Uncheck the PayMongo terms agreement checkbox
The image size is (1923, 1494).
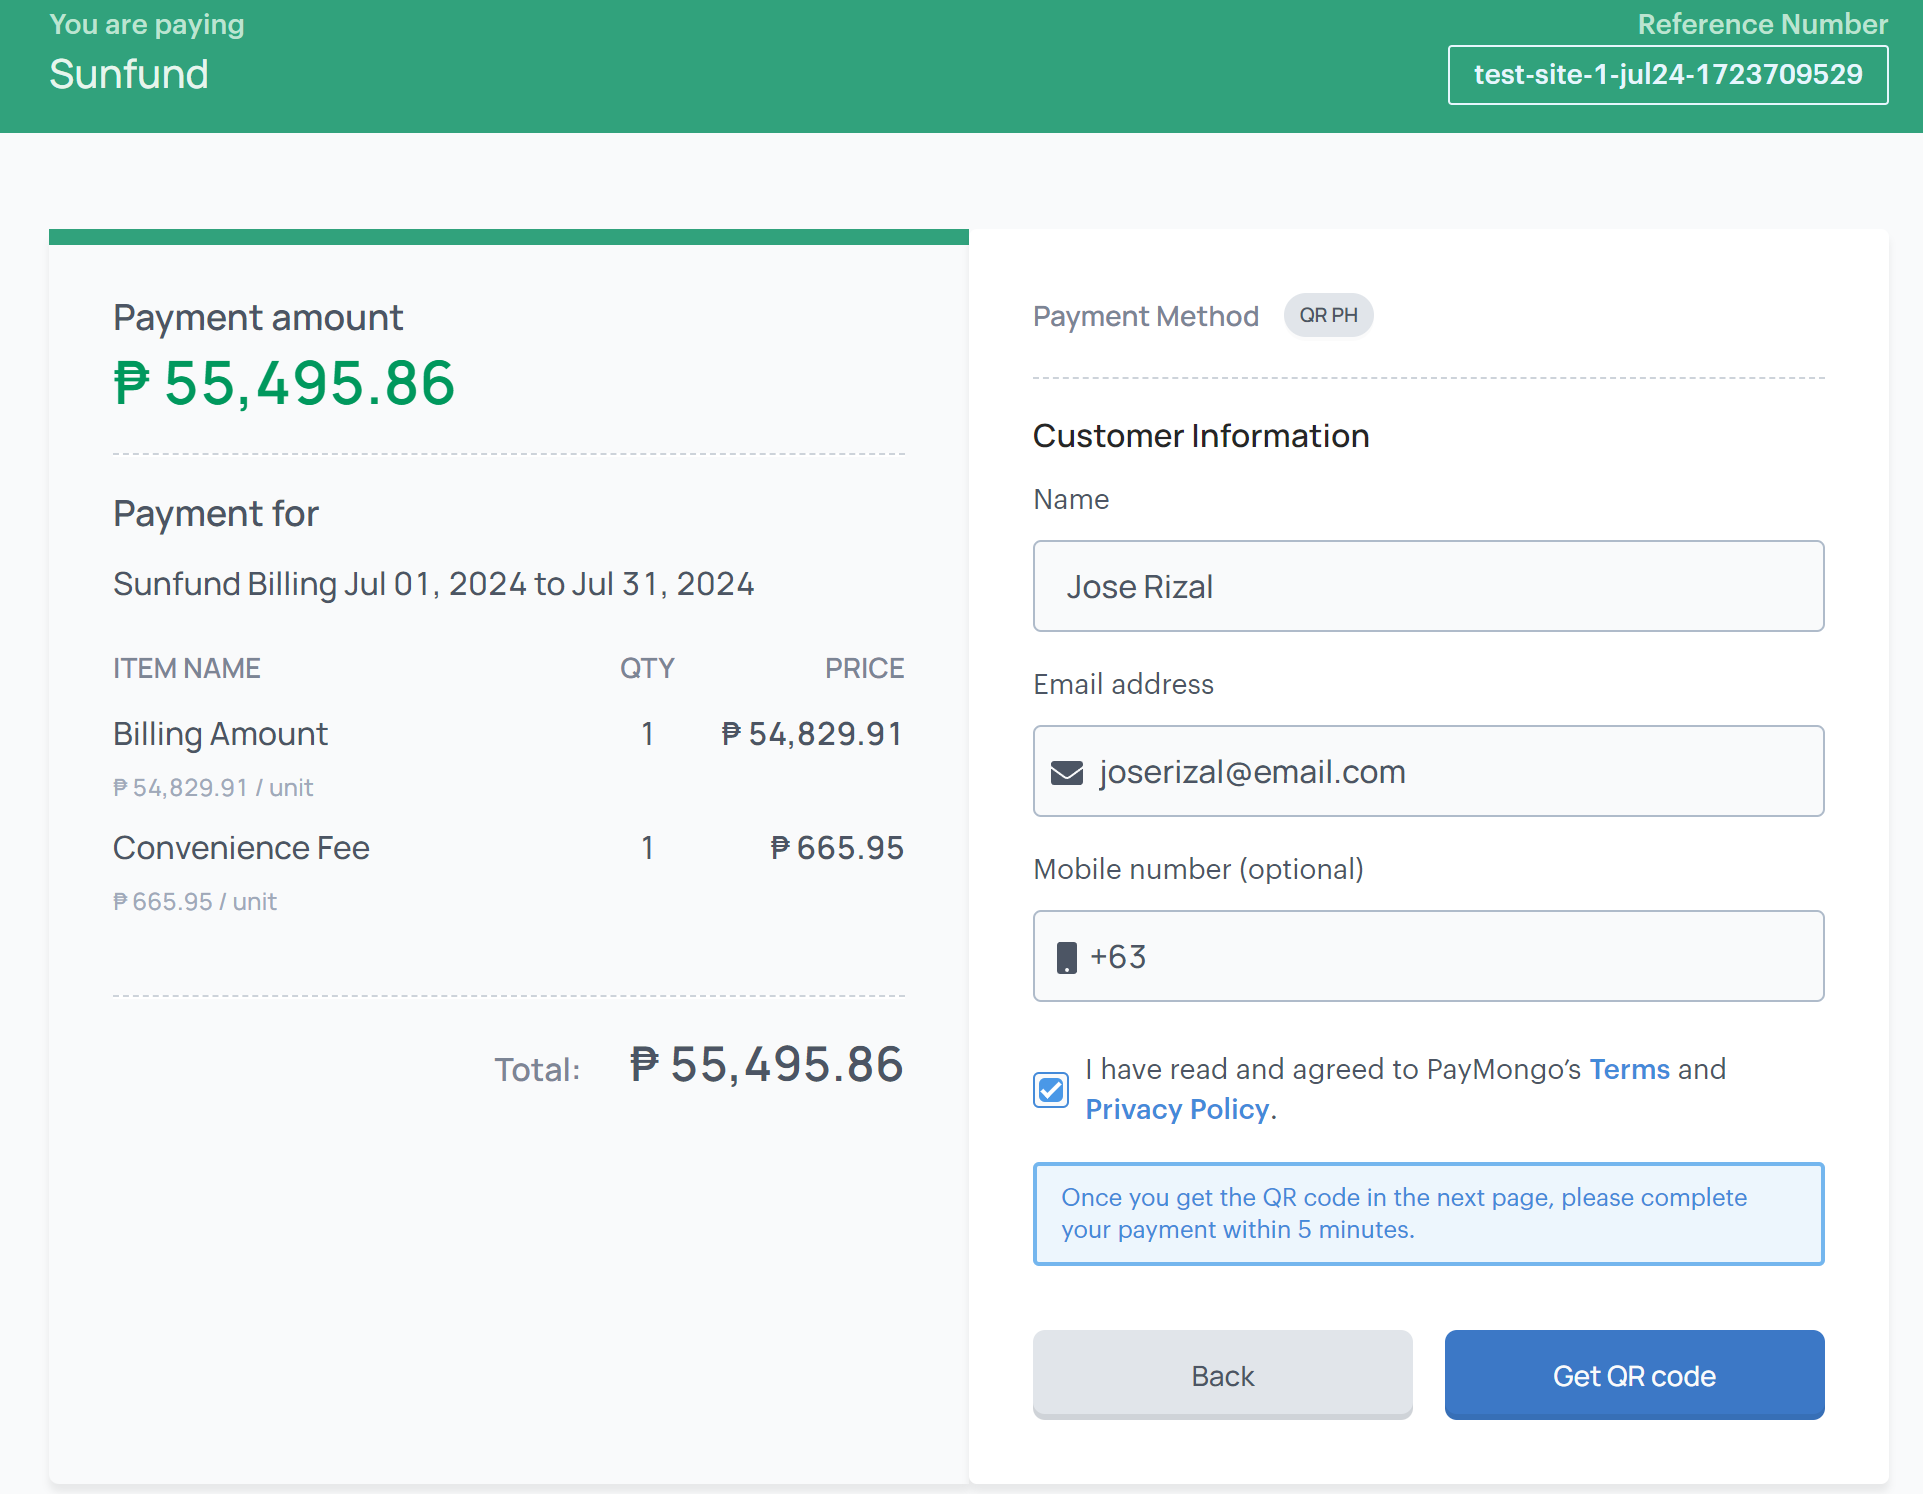1051,1089
